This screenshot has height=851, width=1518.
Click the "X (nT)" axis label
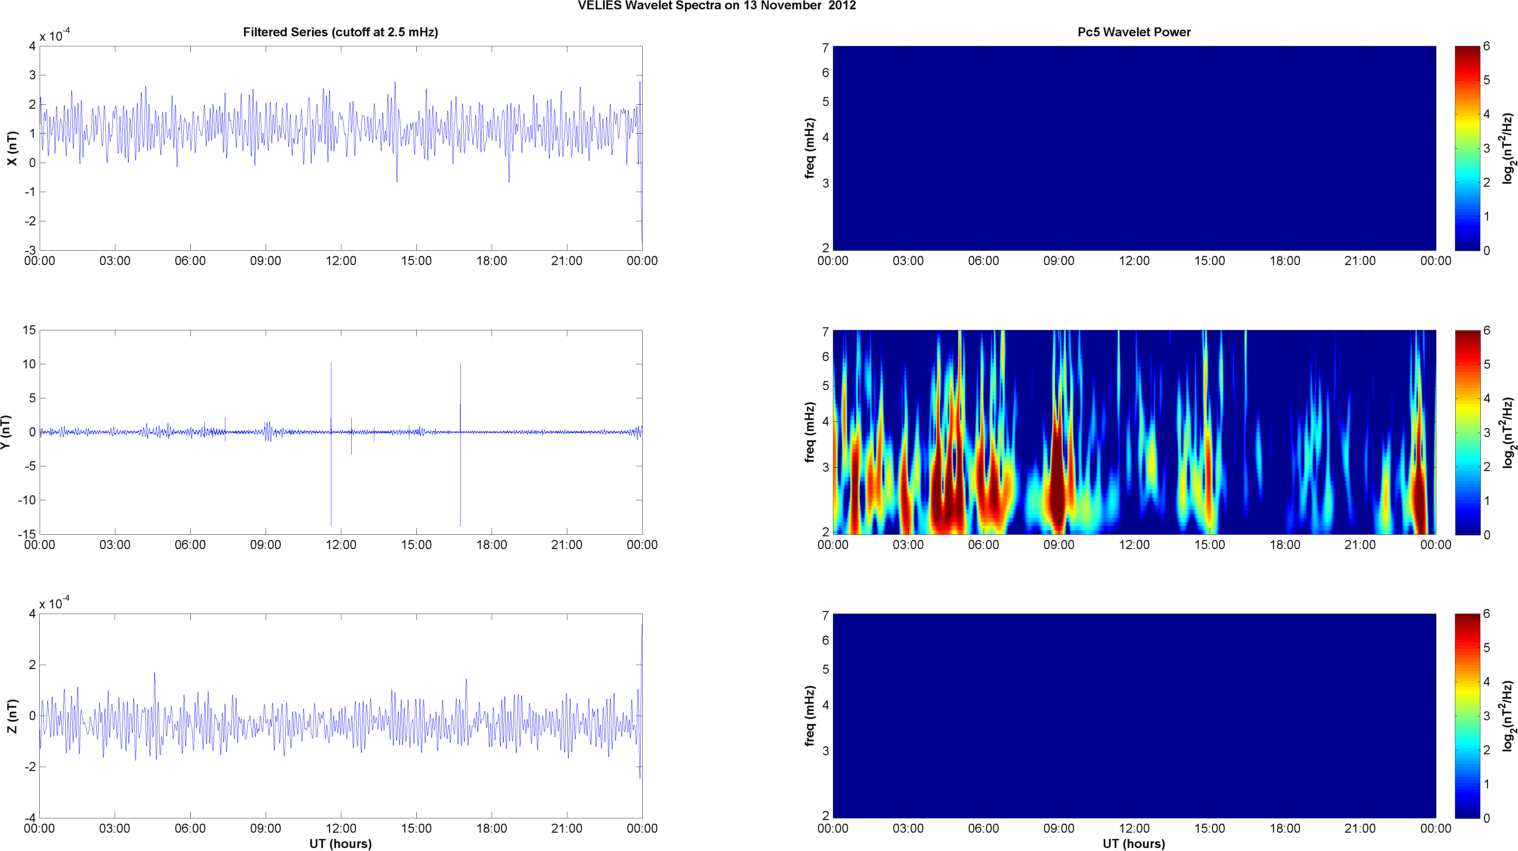12,148
